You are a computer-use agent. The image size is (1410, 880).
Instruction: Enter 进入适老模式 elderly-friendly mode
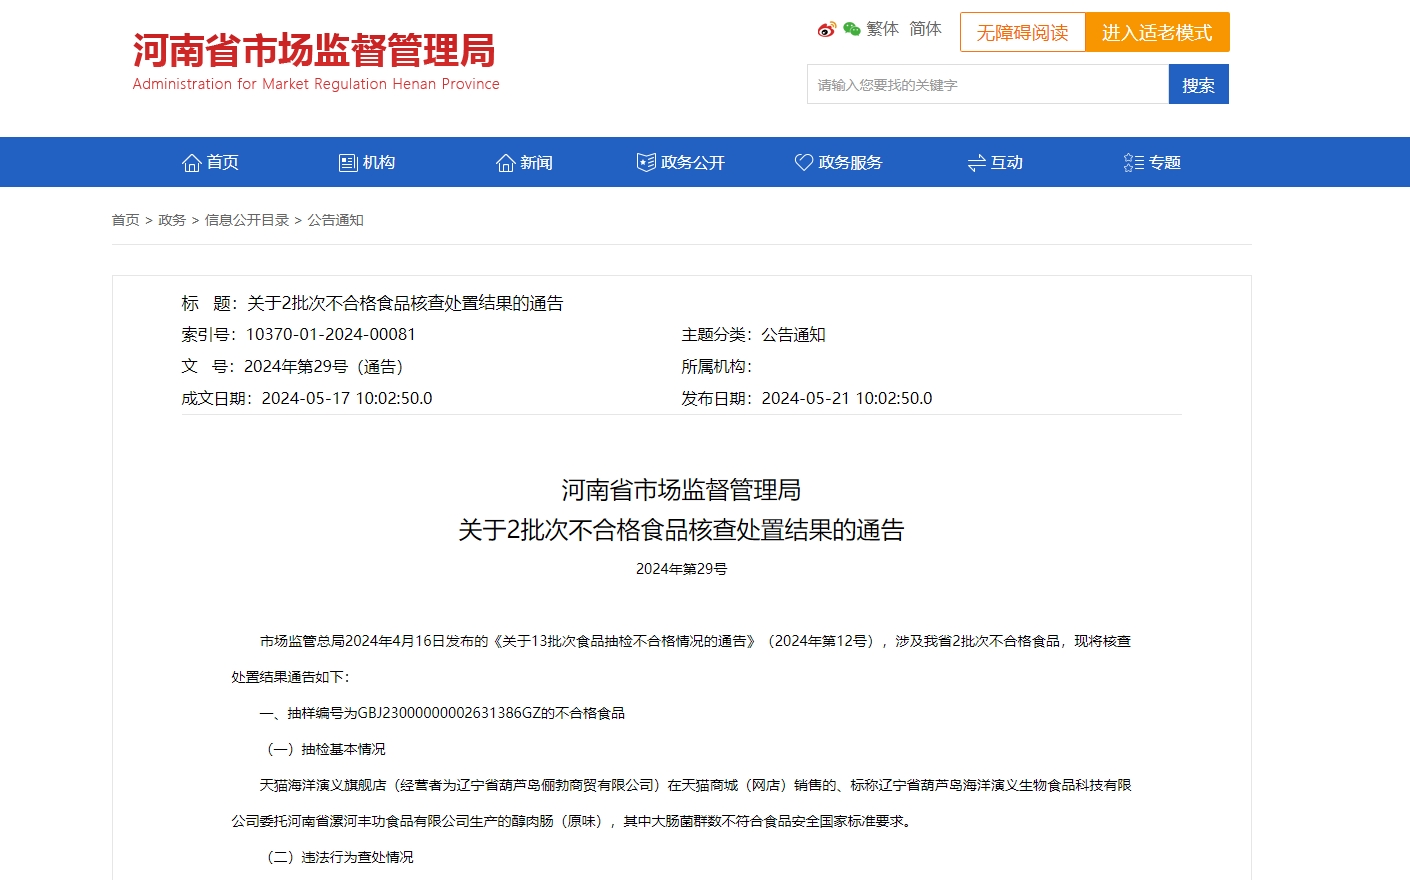(1157, 32)
